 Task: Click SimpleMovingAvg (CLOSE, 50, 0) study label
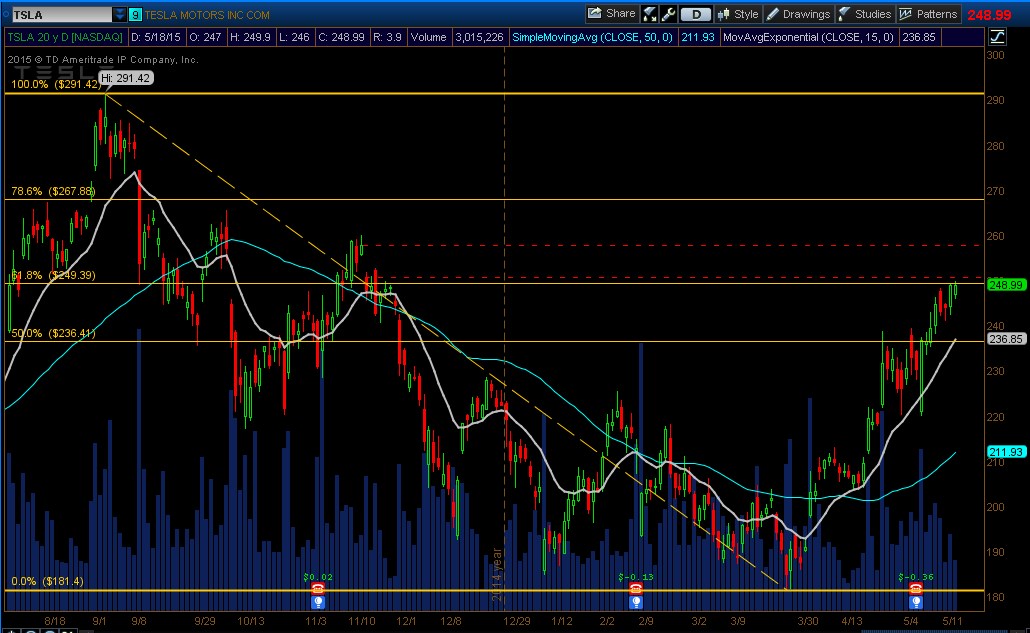[592, 37]
